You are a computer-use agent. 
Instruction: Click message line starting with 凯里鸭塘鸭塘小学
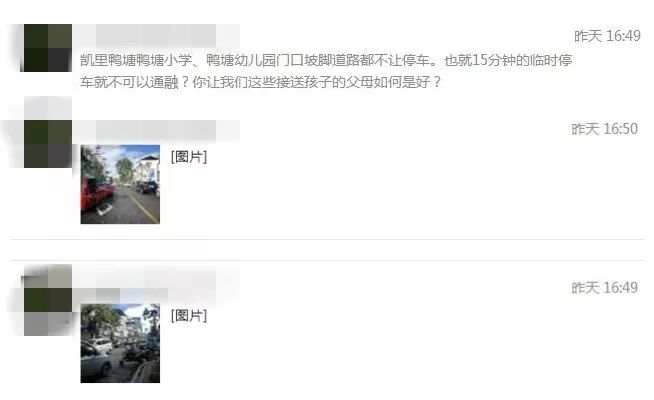(326, 60)
